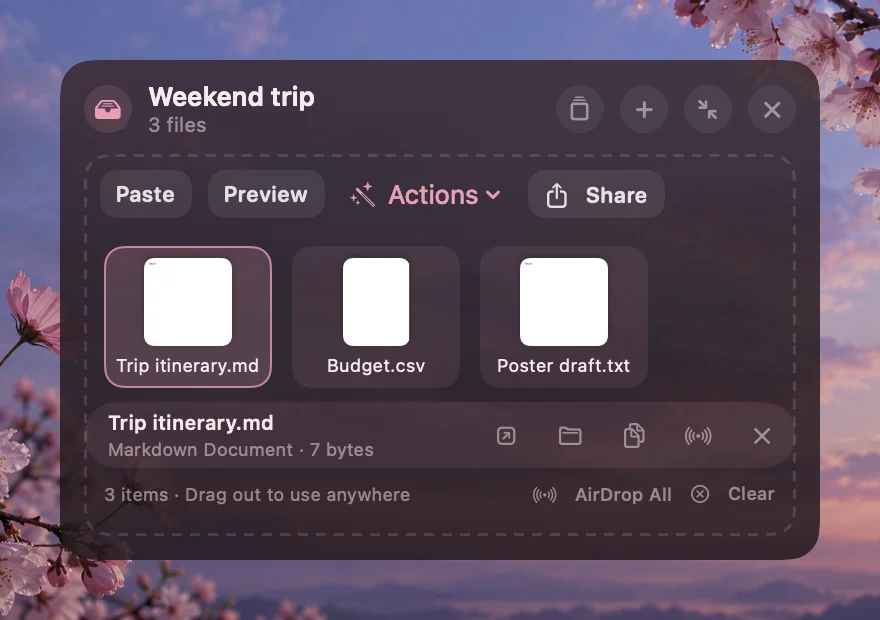880x620 pixels.
Task: Reveal Trip itinerary.md in folder
Action: click(570, 435)
